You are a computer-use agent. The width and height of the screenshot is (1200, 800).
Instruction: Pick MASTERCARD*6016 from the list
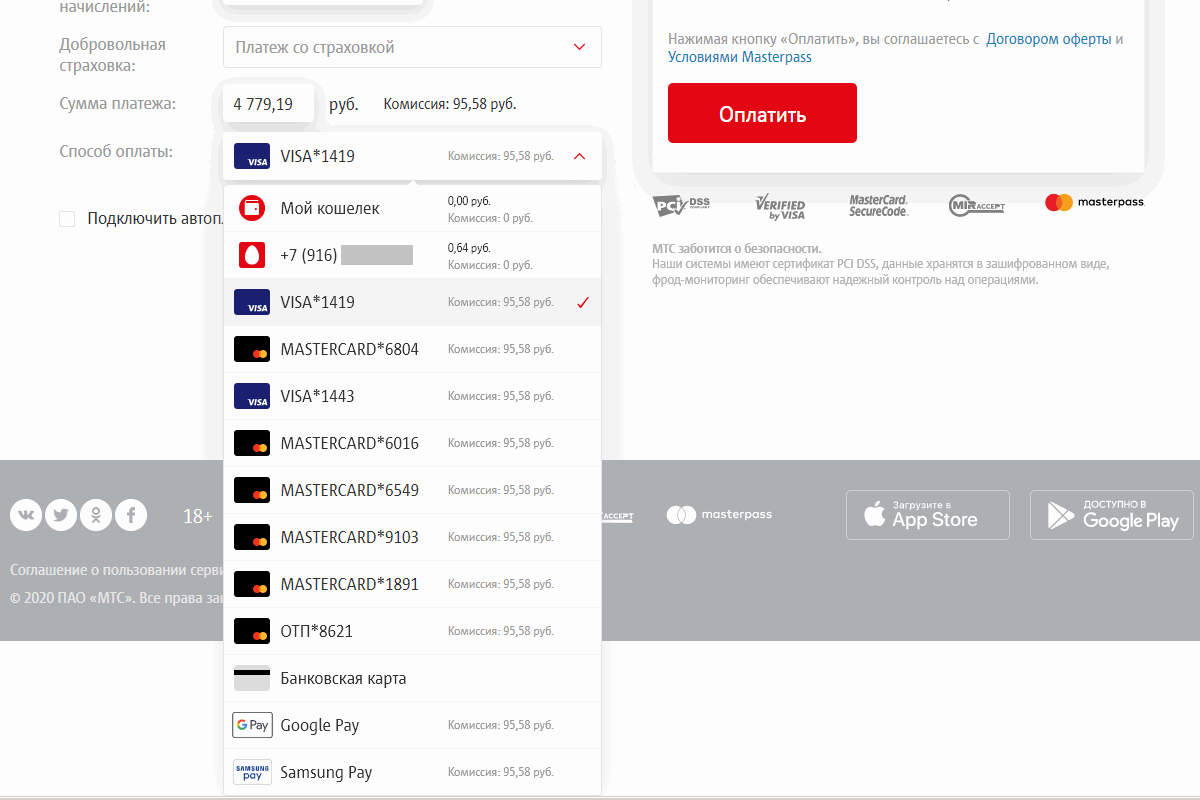412,443
